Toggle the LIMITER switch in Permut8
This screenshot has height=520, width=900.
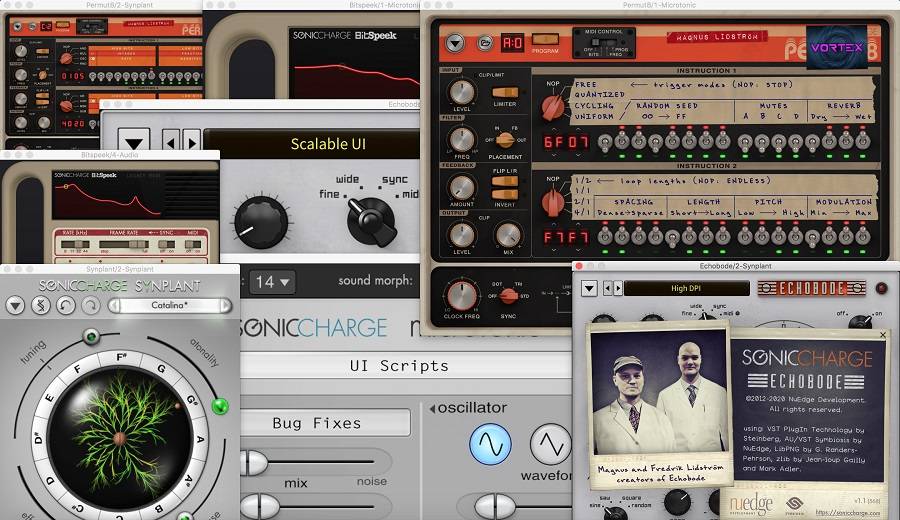(505, 93)
